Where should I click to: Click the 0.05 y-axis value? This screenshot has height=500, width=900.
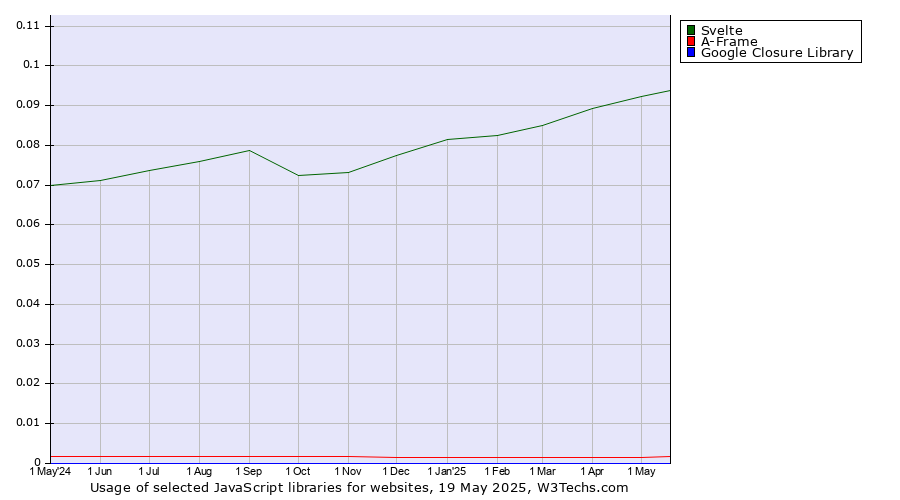tap(28, 263)
